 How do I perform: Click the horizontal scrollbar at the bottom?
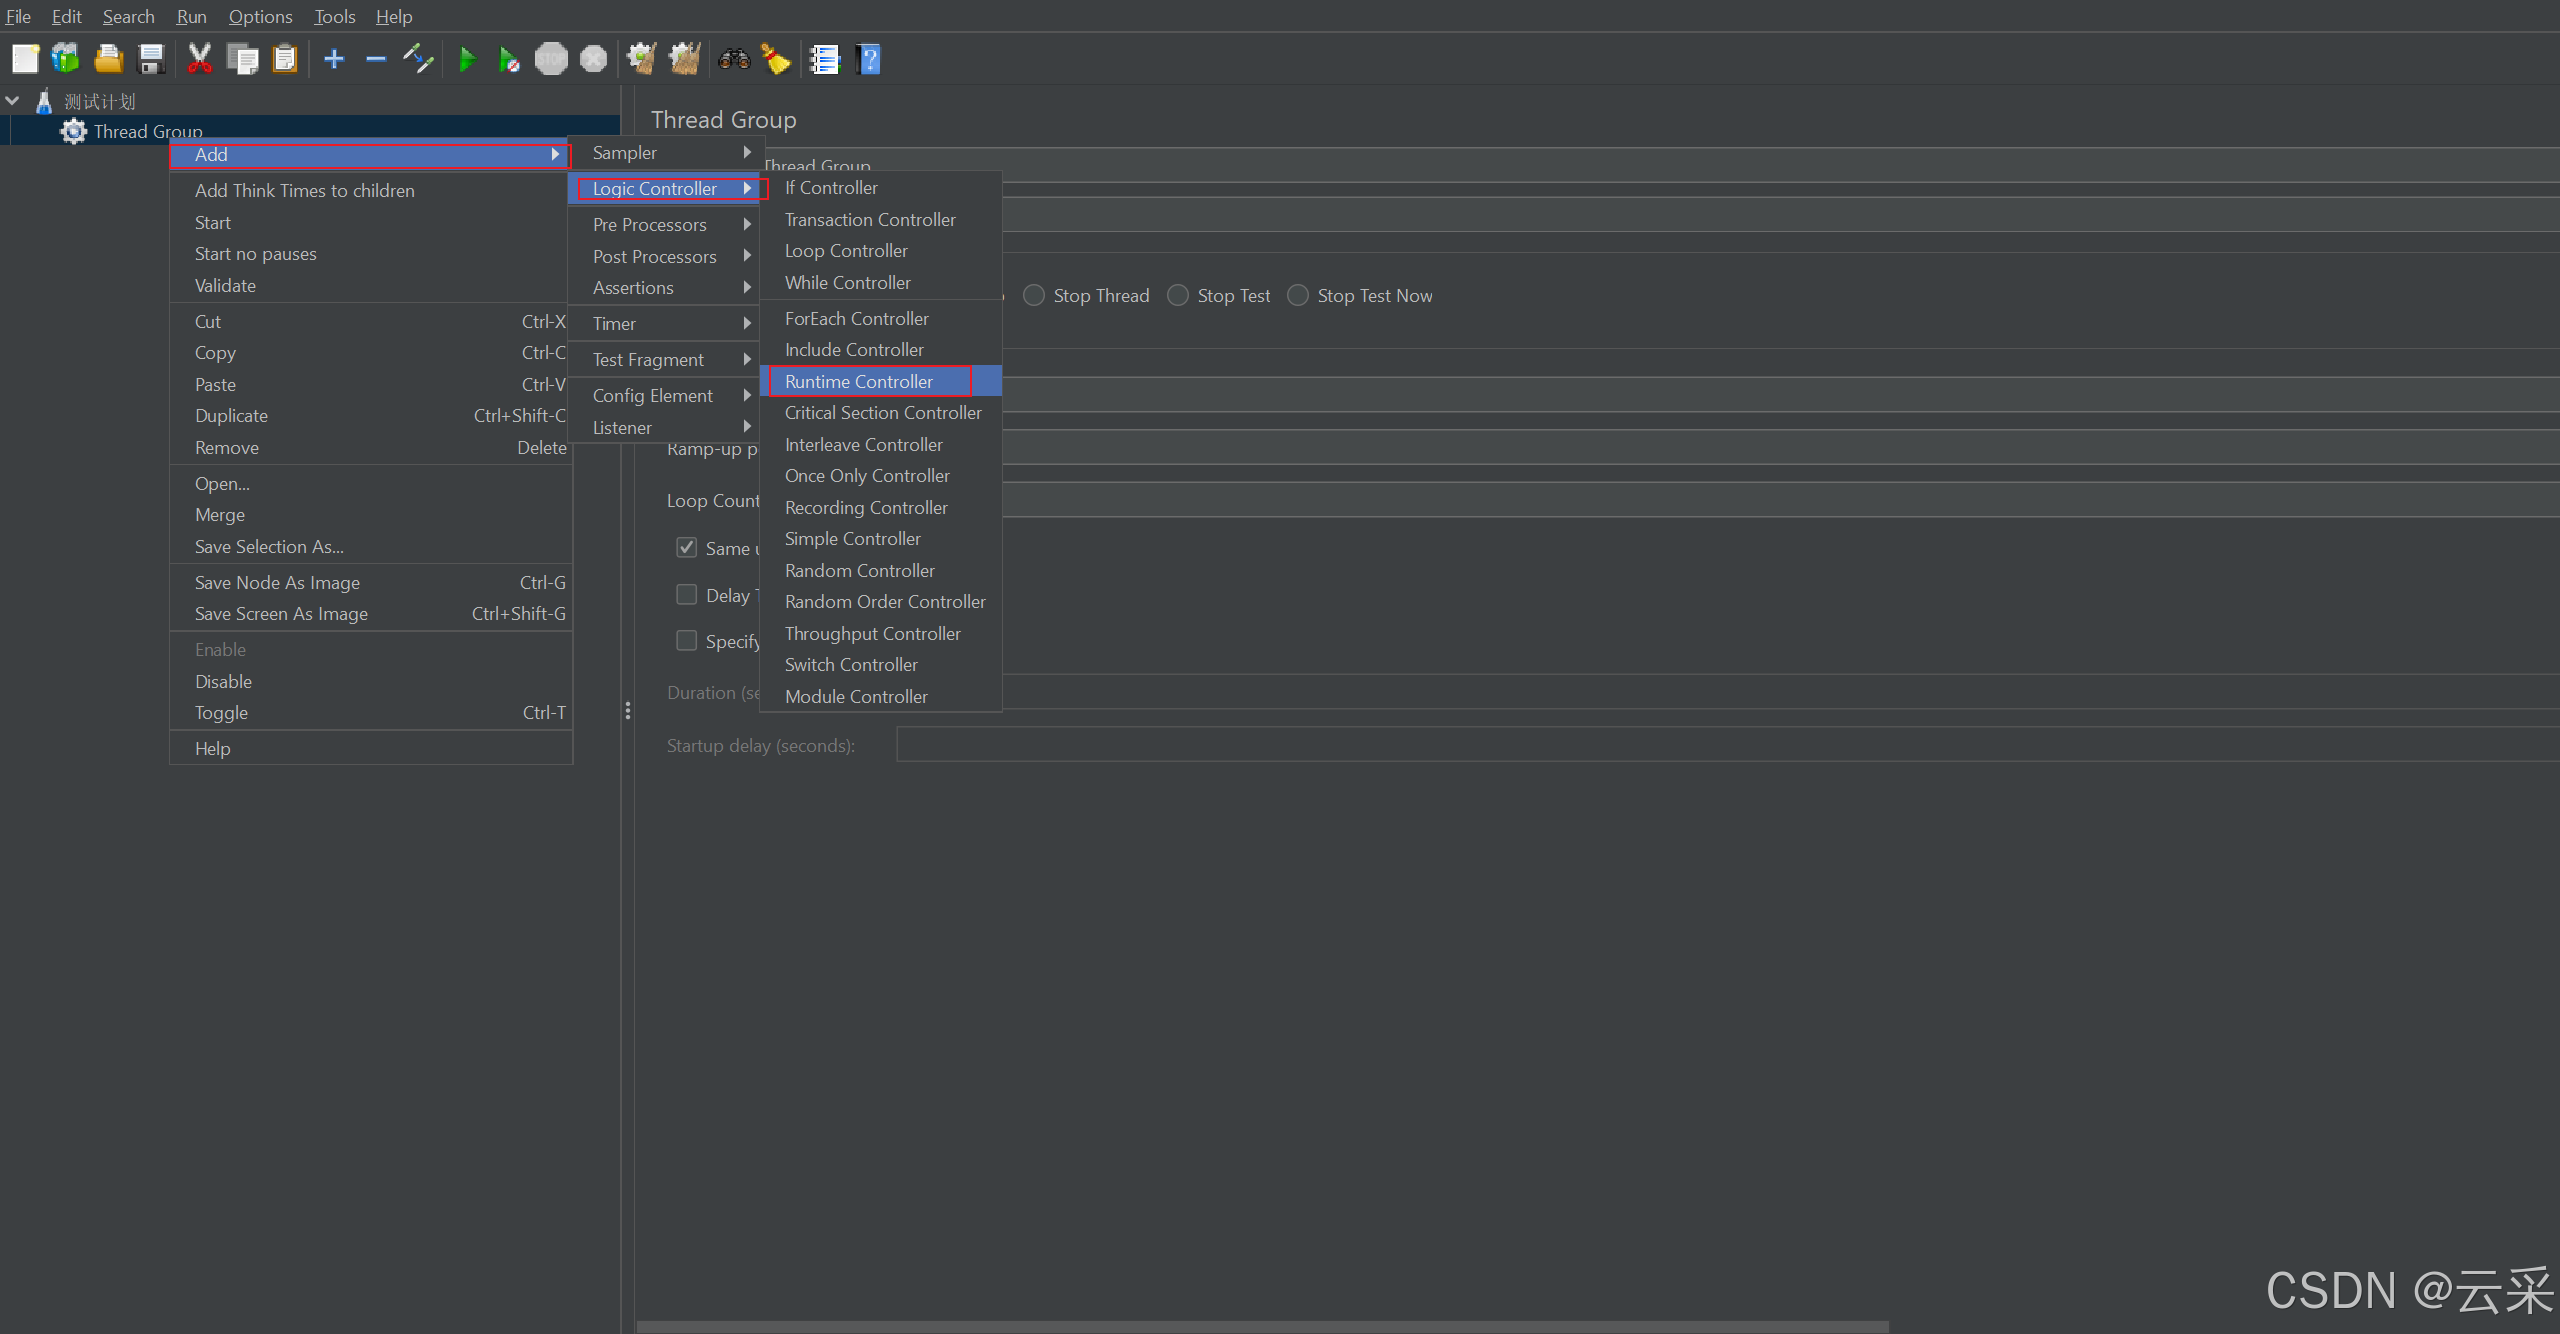tap(1263, 1327)
